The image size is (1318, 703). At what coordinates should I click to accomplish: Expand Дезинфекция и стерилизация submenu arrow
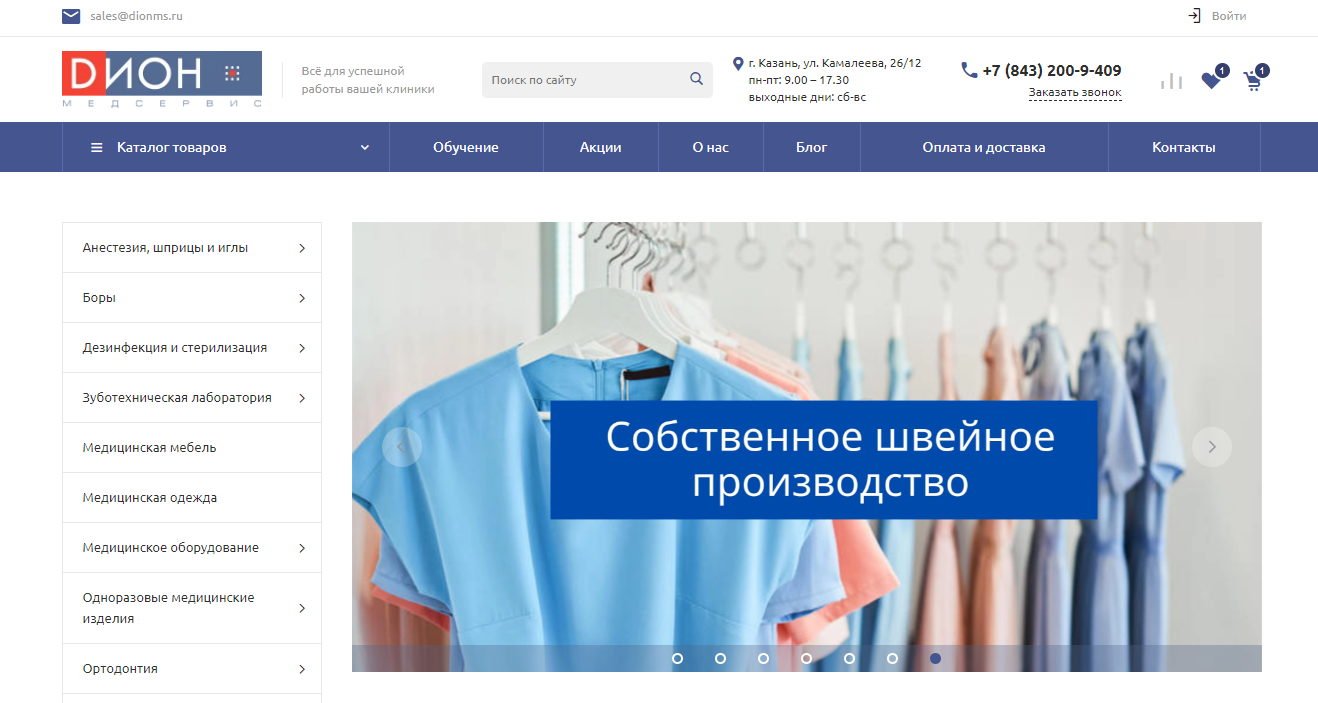[302, 348]
